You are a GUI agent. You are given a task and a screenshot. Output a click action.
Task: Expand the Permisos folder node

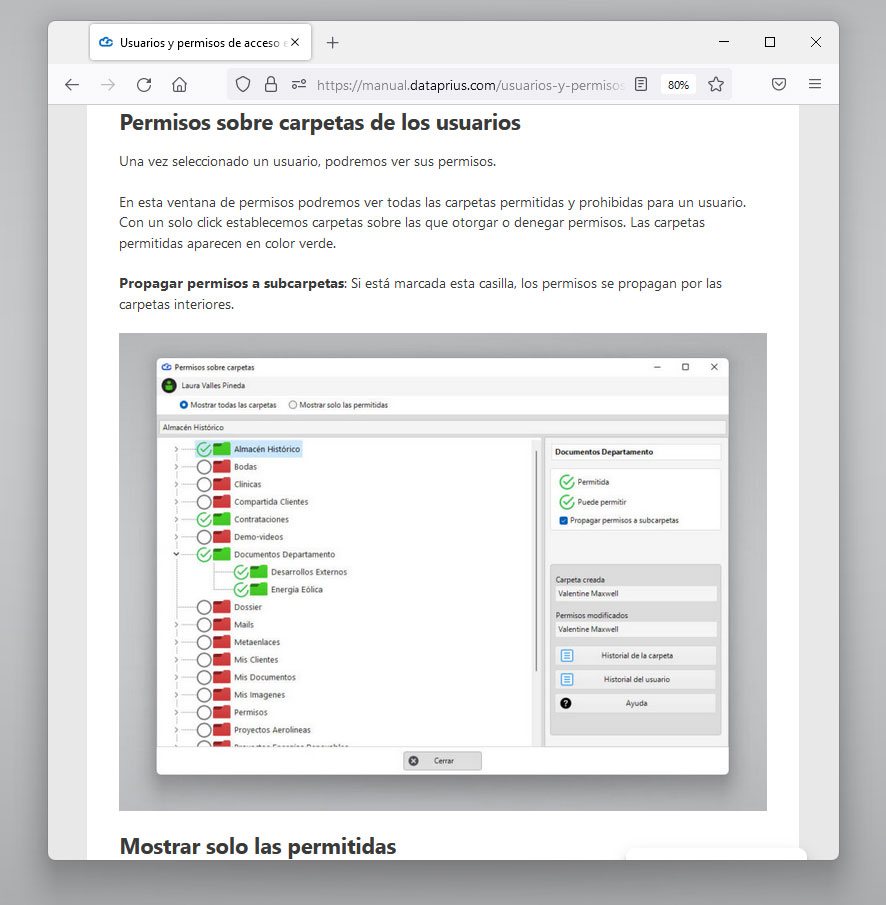pos(176,712)
